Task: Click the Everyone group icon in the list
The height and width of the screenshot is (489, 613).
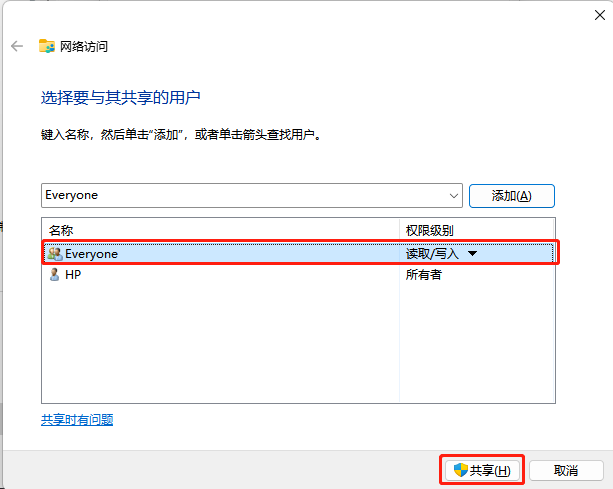Action: [55, 254]
